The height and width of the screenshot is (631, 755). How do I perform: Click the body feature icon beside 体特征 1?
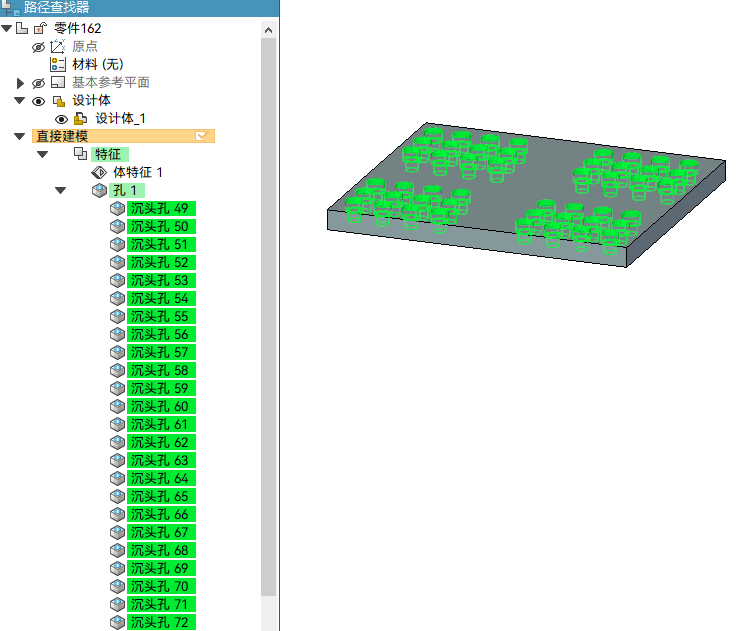point(99,172)
